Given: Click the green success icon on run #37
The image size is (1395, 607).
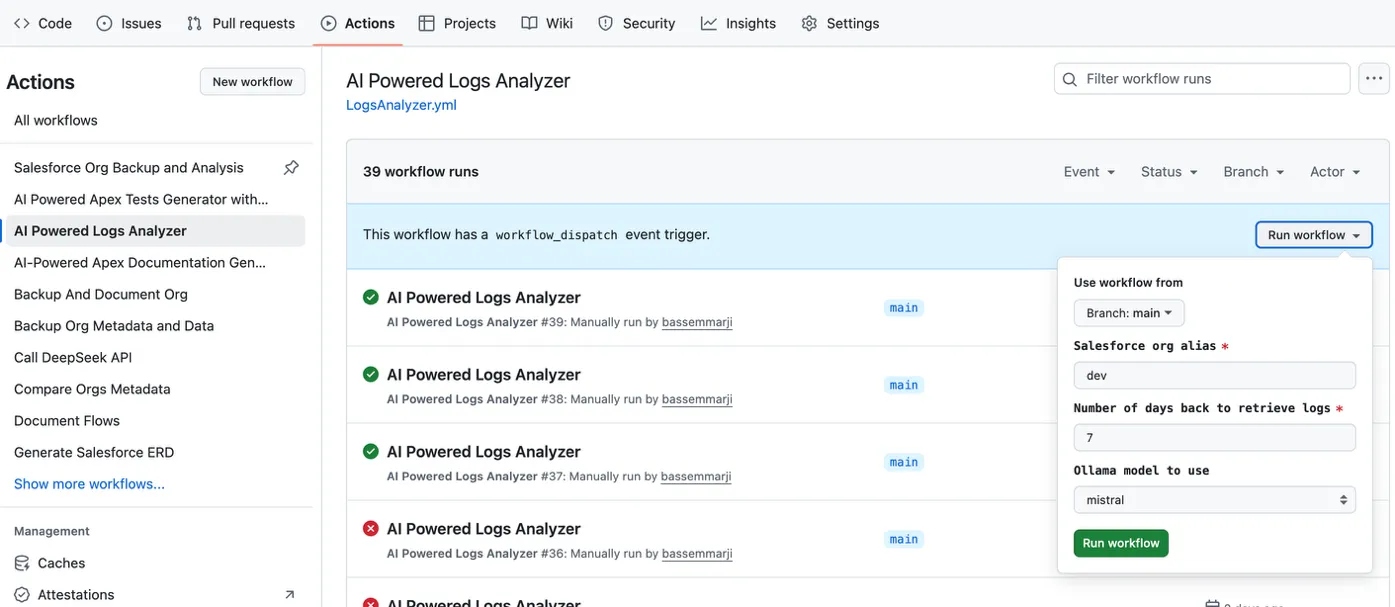Looking at the screenshot, I should (x=371, y=452).
